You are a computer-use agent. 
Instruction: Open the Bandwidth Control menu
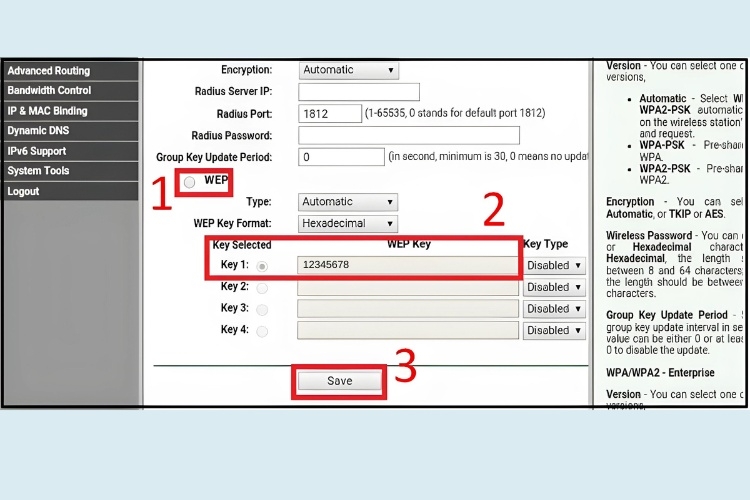71,90
